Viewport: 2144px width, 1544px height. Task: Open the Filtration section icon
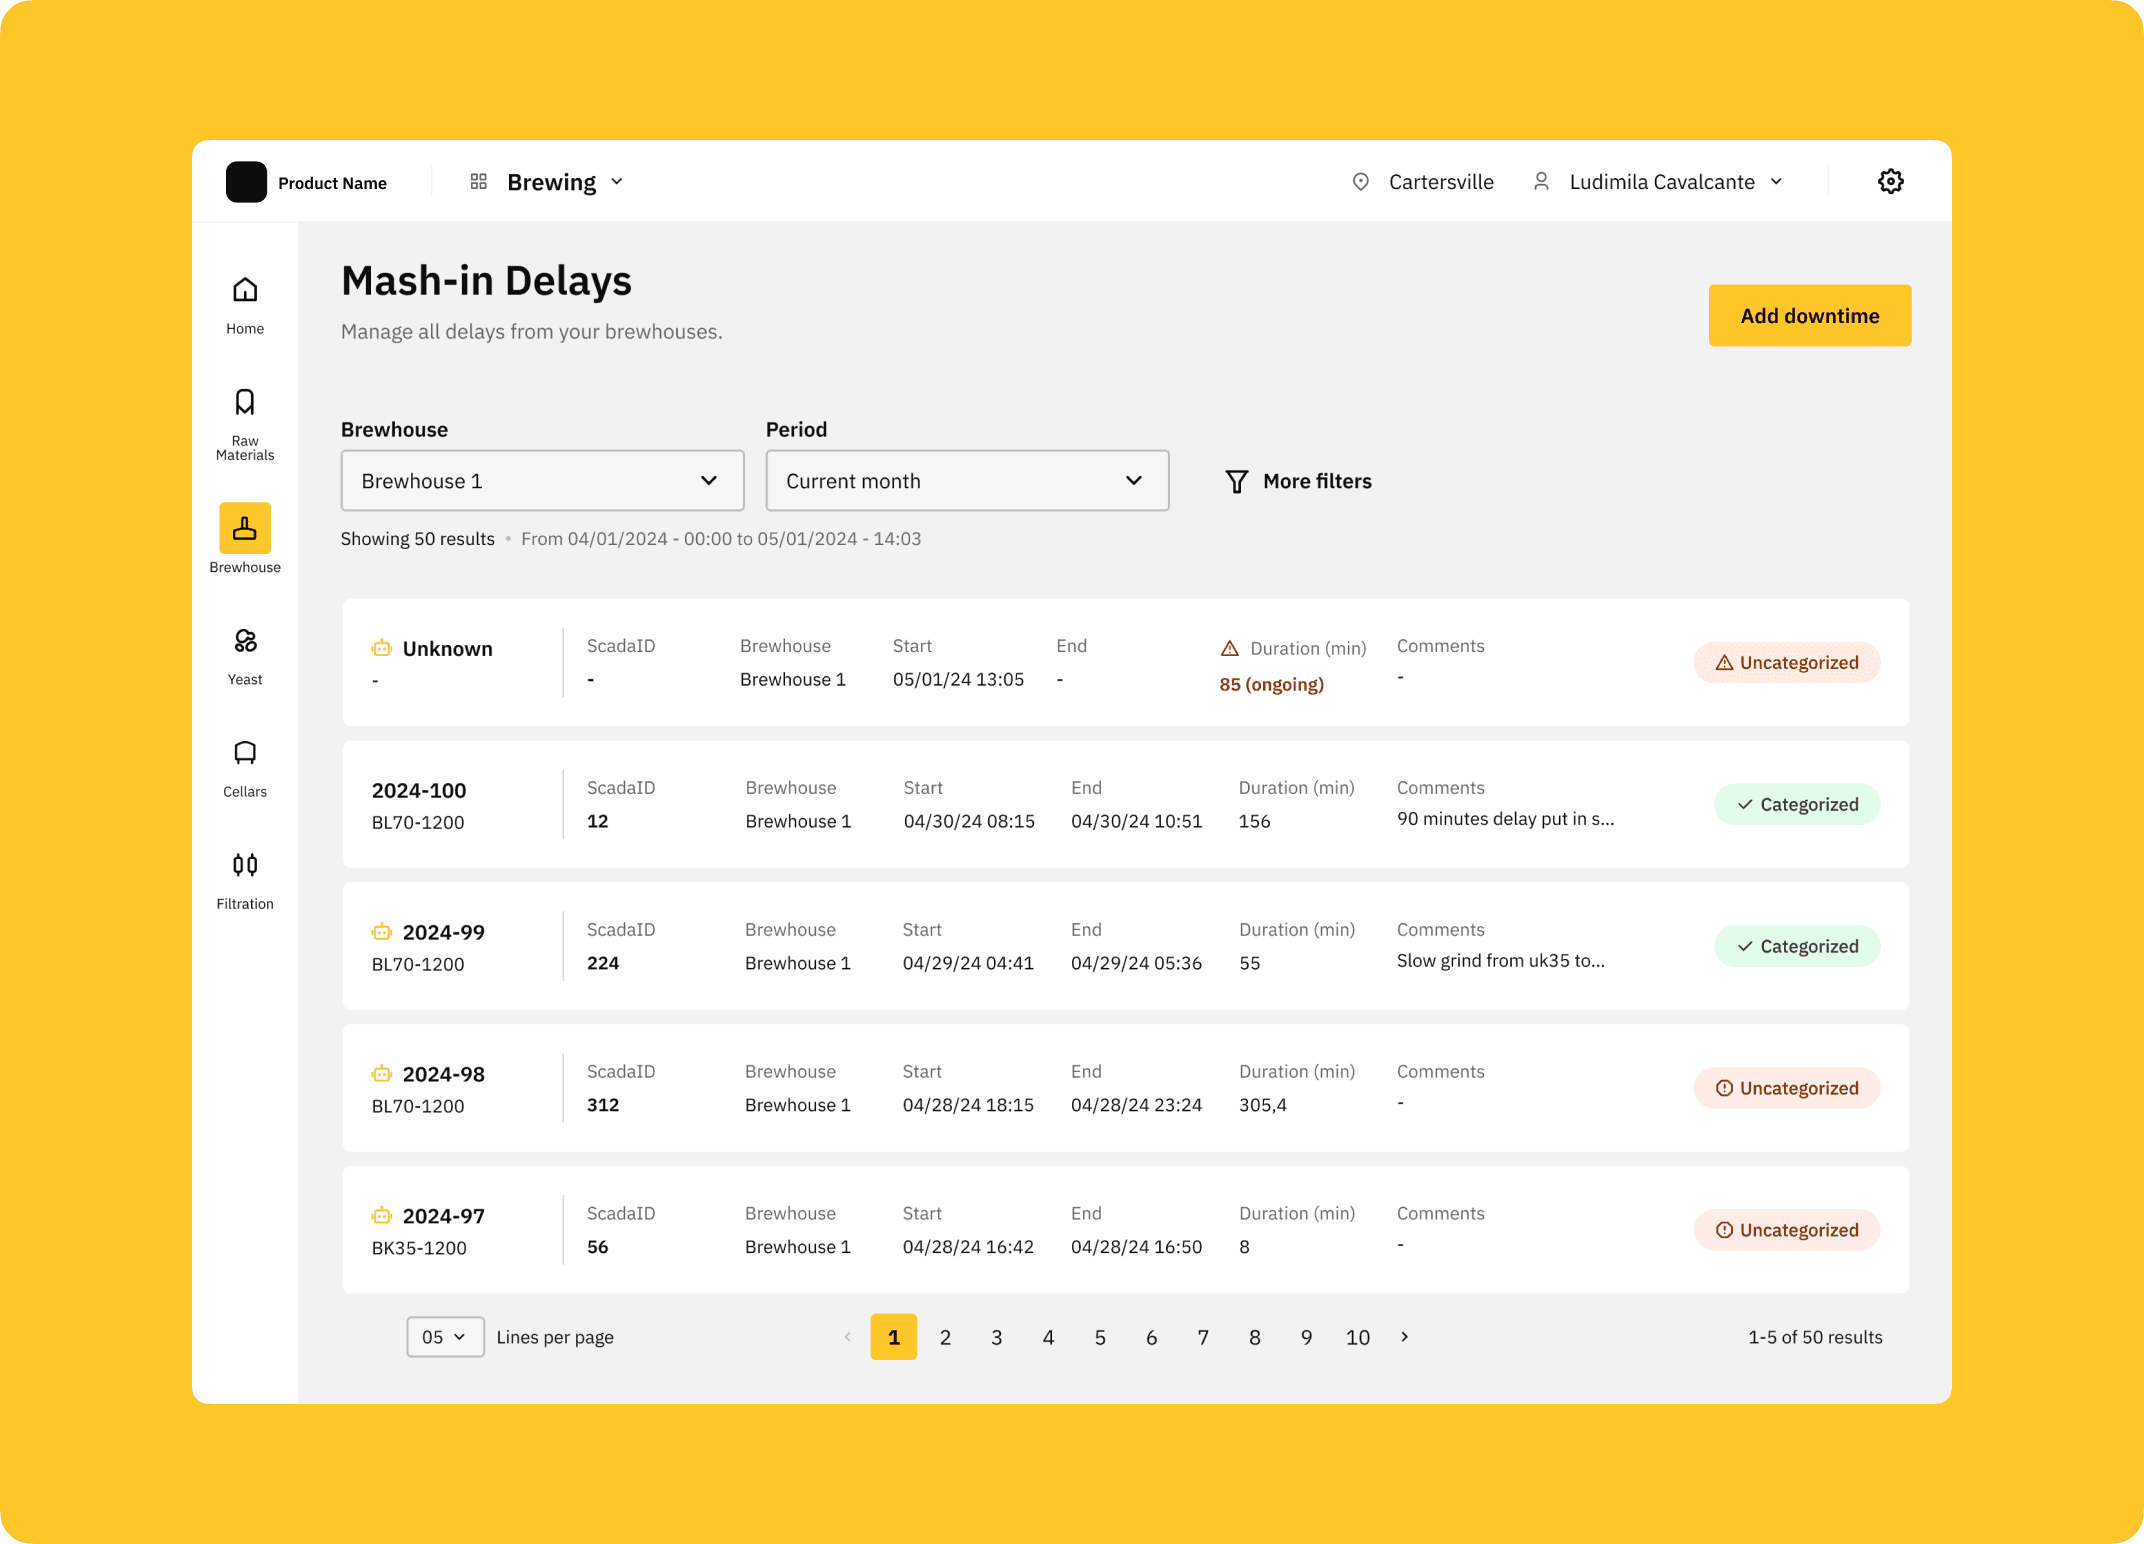click(x=245, y=865)
